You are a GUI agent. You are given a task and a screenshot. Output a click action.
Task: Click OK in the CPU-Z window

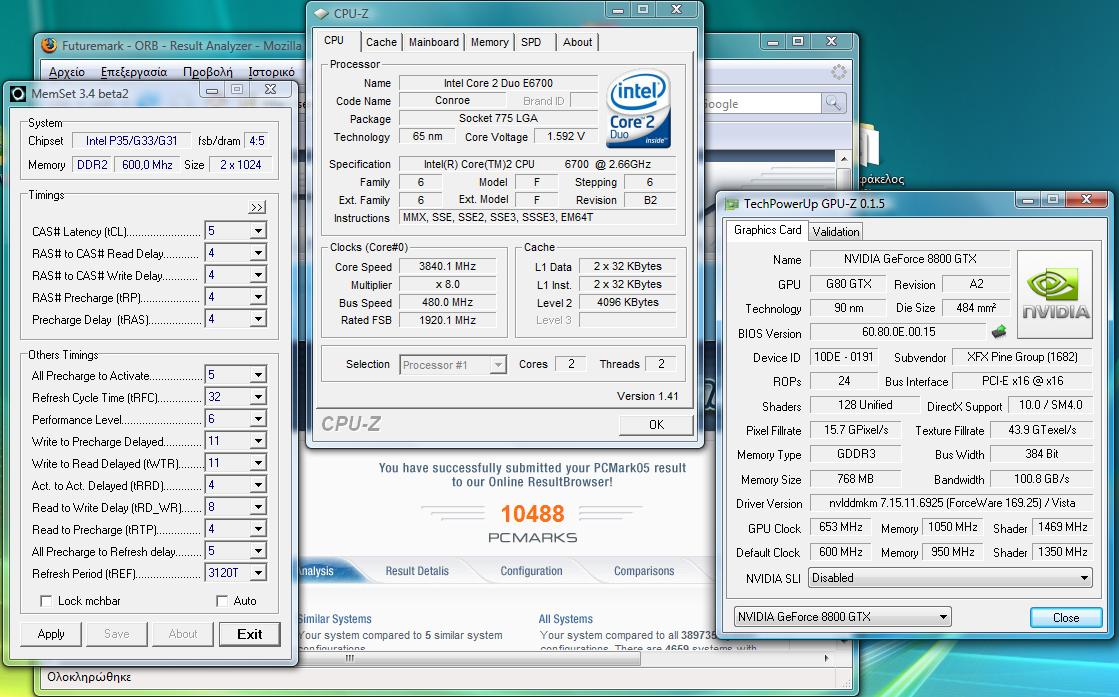coord(656,424)
